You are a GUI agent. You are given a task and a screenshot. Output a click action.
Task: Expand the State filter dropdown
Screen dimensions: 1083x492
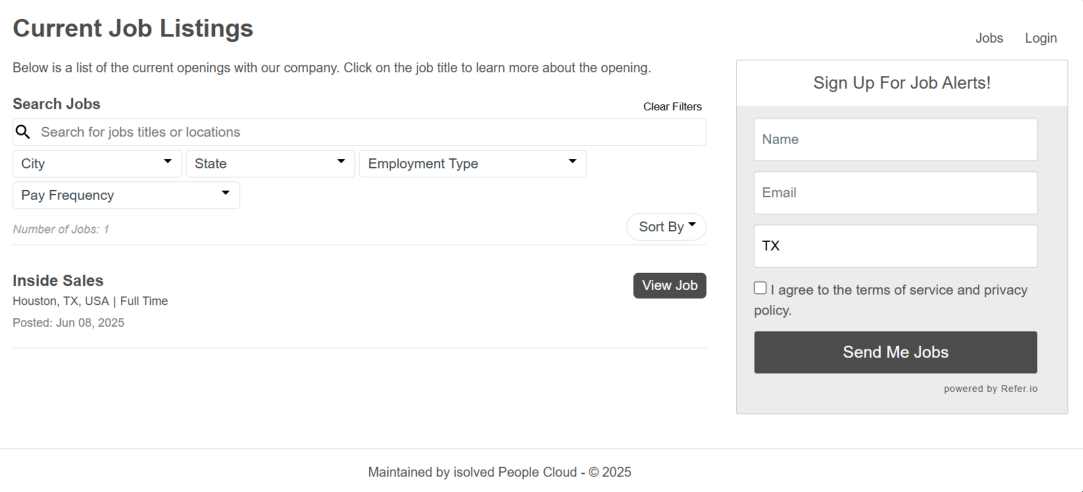click(x=270, y=164)
